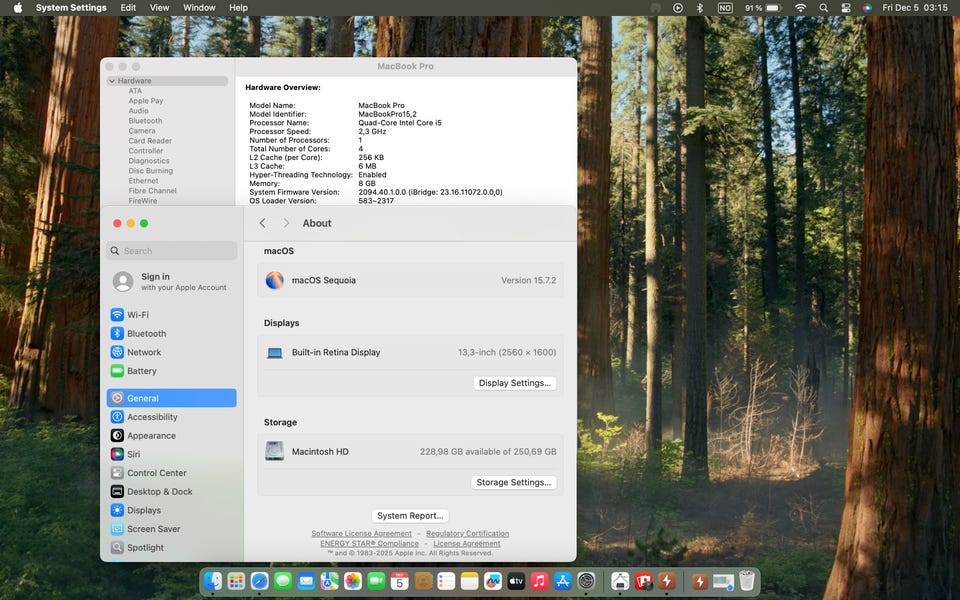
Task: Select Fibre Channel in the hardware list
Action: tap(152, 191)
